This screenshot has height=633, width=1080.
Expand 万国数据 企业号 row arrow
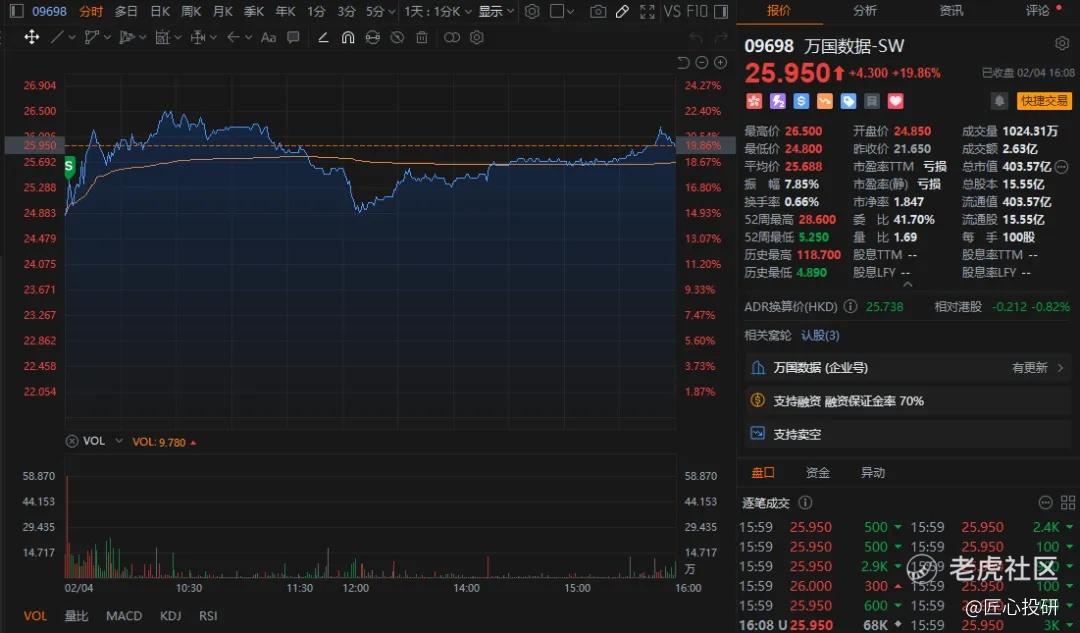click(1060, 368)
